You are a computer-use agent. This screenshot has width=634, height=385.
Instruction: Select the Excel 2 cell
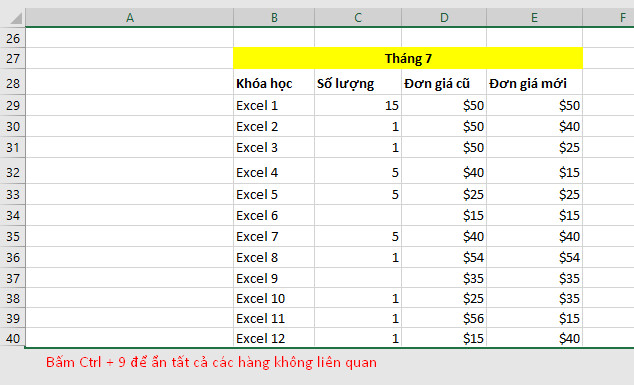[x=274, y=126]
